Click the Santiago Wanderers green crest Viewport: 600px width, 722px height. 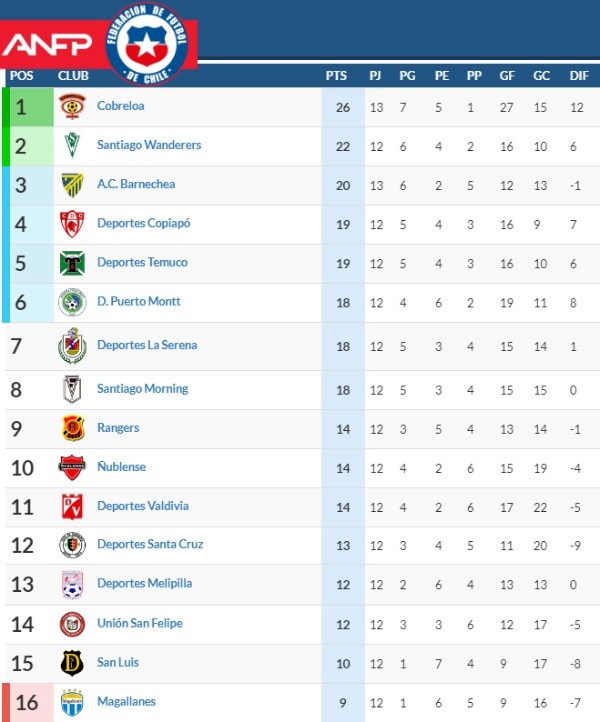(x=72, y=145)
